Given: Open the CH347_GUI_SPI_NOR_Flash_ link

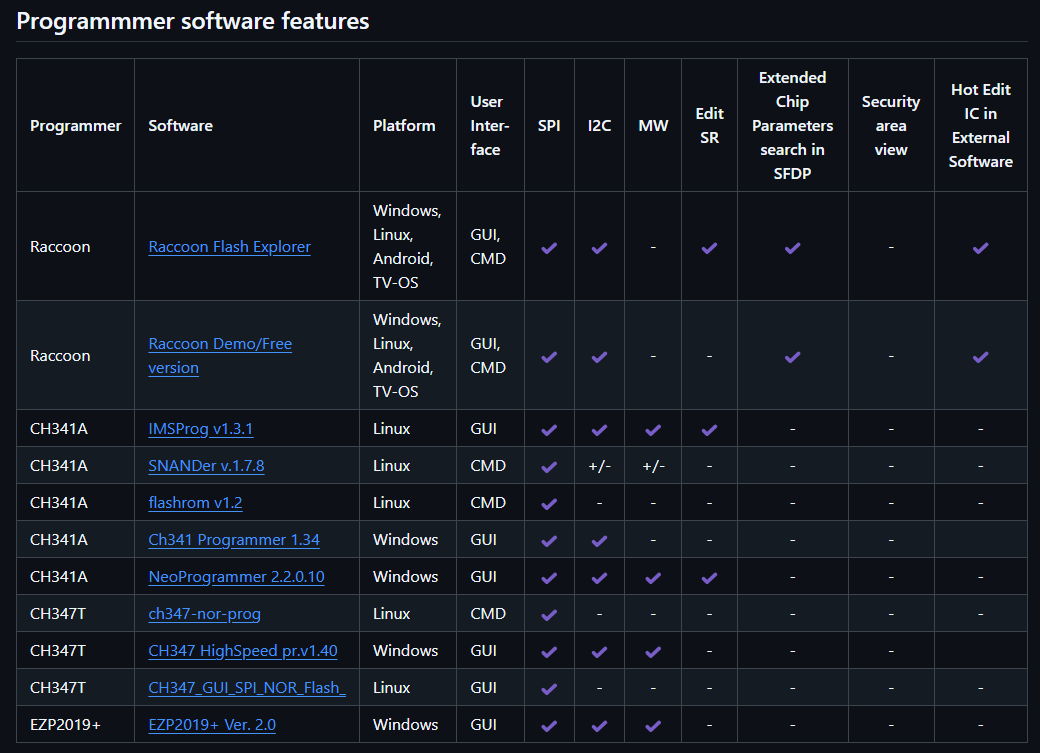Looking at the screenshot, I should pos(247,688).
